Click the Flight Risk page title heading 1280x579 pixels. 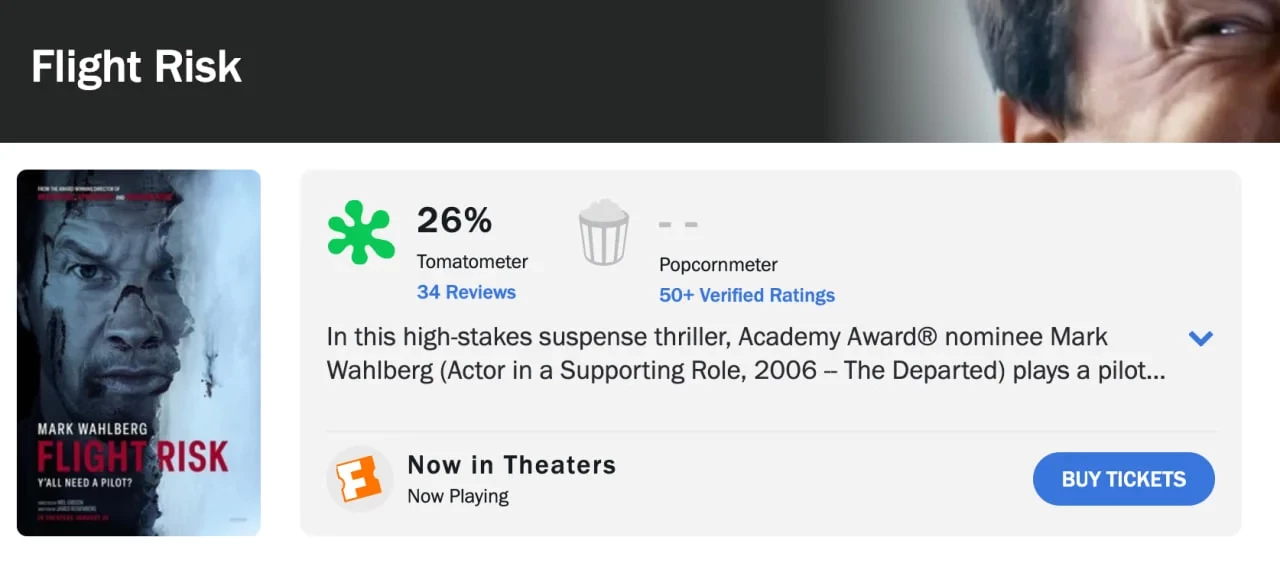pyautogui.click(x=136, y=67)
